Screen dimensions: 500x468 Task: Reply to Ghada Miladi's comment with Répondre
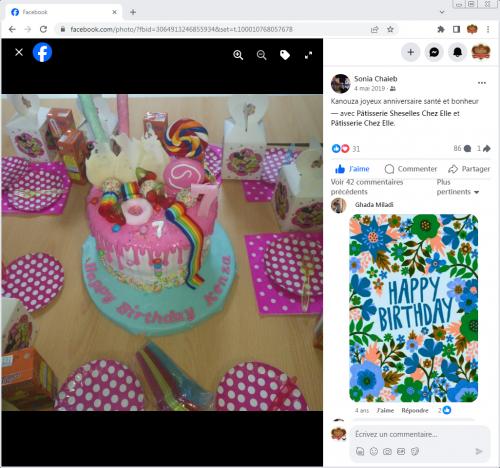(415, 411)
